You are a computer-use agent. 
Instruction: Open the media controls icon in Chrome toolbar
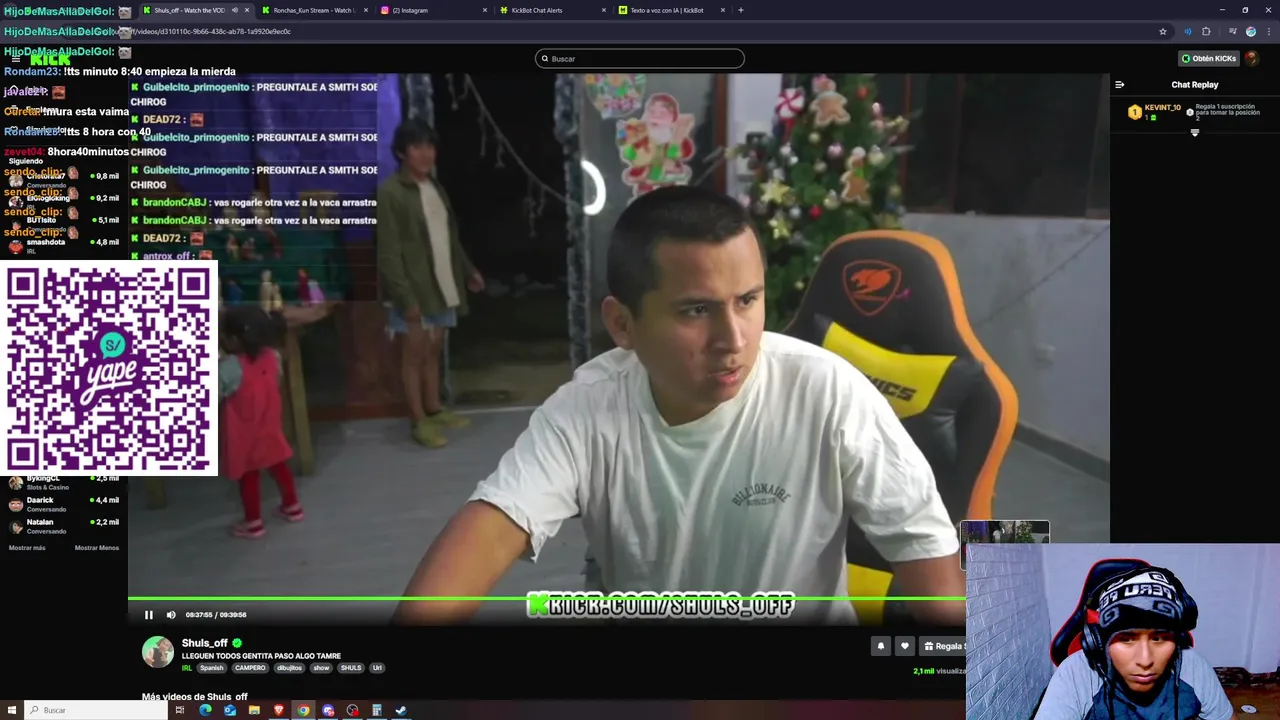[1232, 31]
